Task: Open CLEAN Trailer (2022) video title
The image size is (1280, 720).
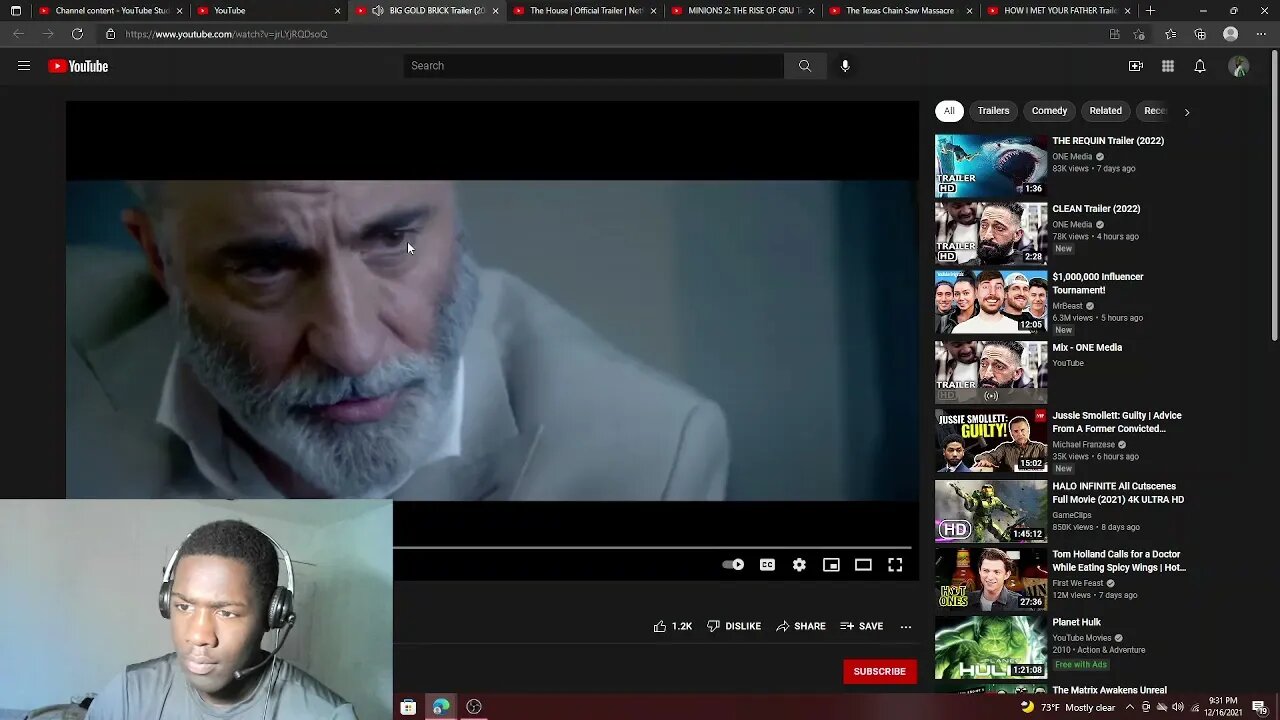Action: point(1096,209)
